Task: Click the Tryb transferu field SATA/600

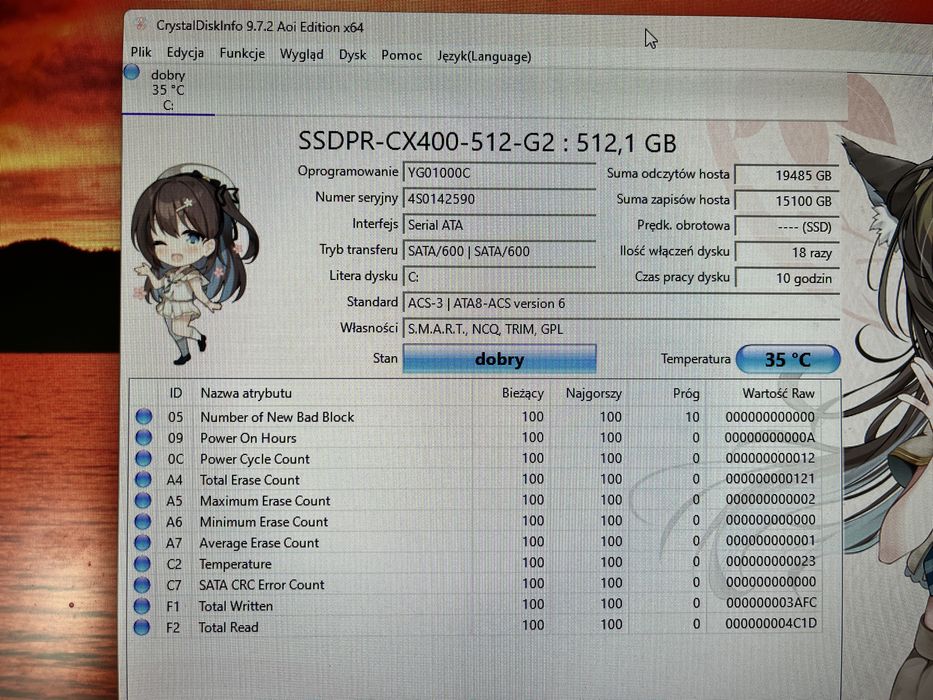Action: point(499,251)
